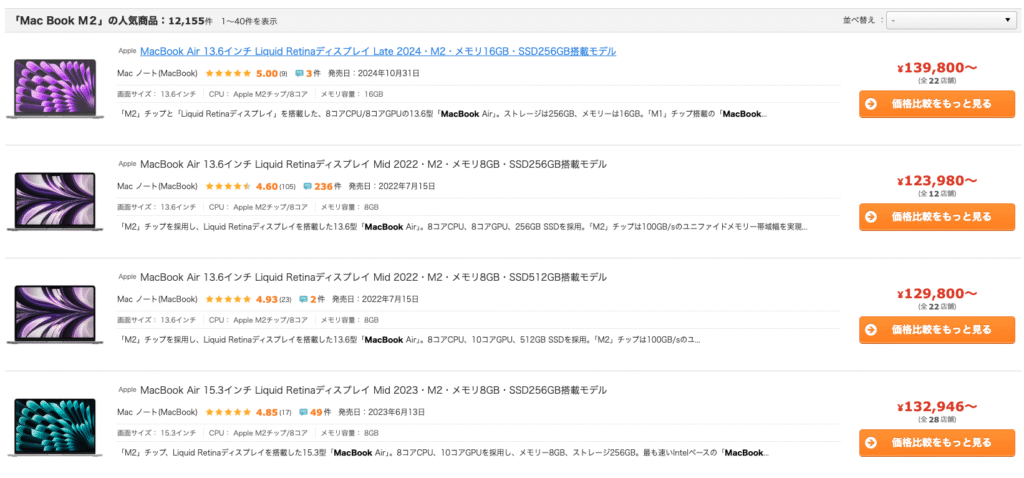The image size is (1024, 478).
Task: Click the 画面サイズ： 15.3インチ spec text
Action: pyautogui.click(x=157, y=433)
